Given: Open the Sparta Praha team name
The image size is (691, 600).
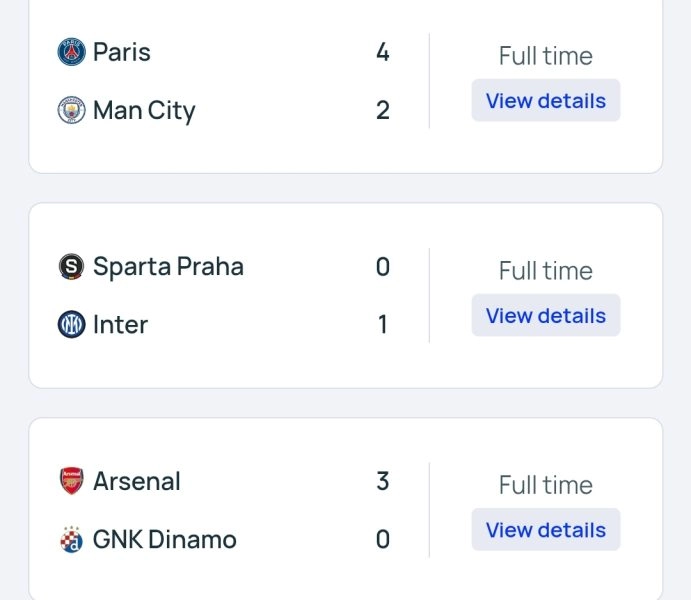Looking at the screenshot, I should tap(168, 267).
